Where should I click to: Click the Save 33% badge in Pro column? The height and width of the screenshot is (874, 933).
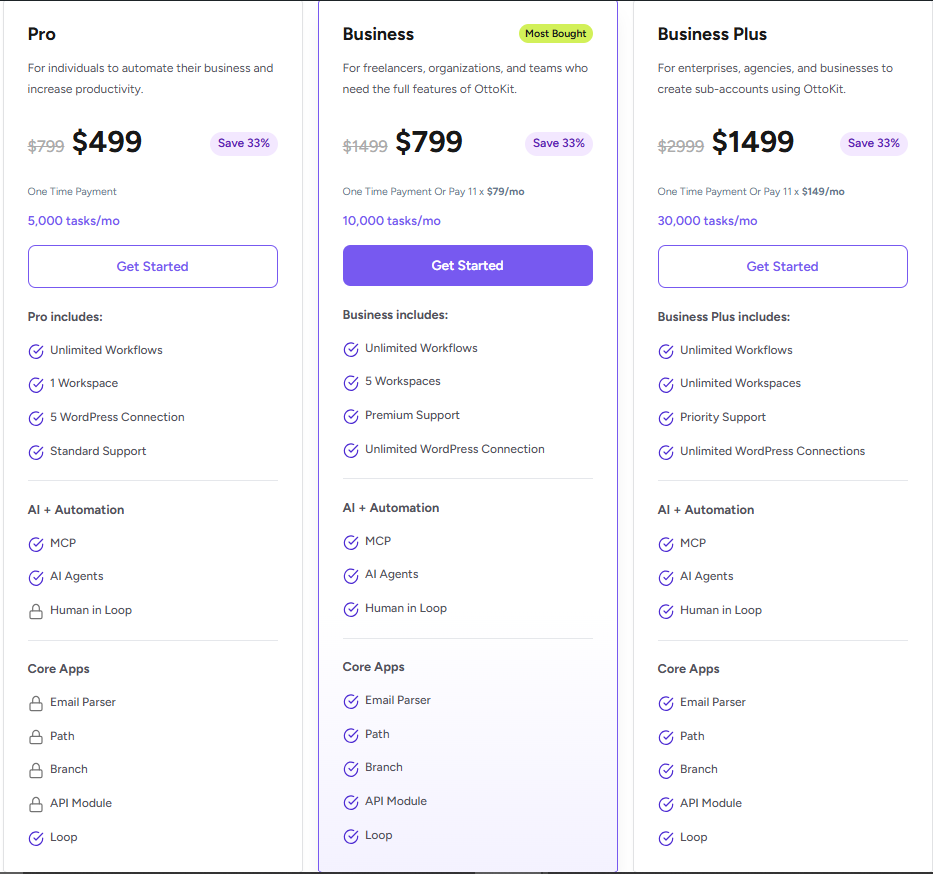tap(243, 143)
